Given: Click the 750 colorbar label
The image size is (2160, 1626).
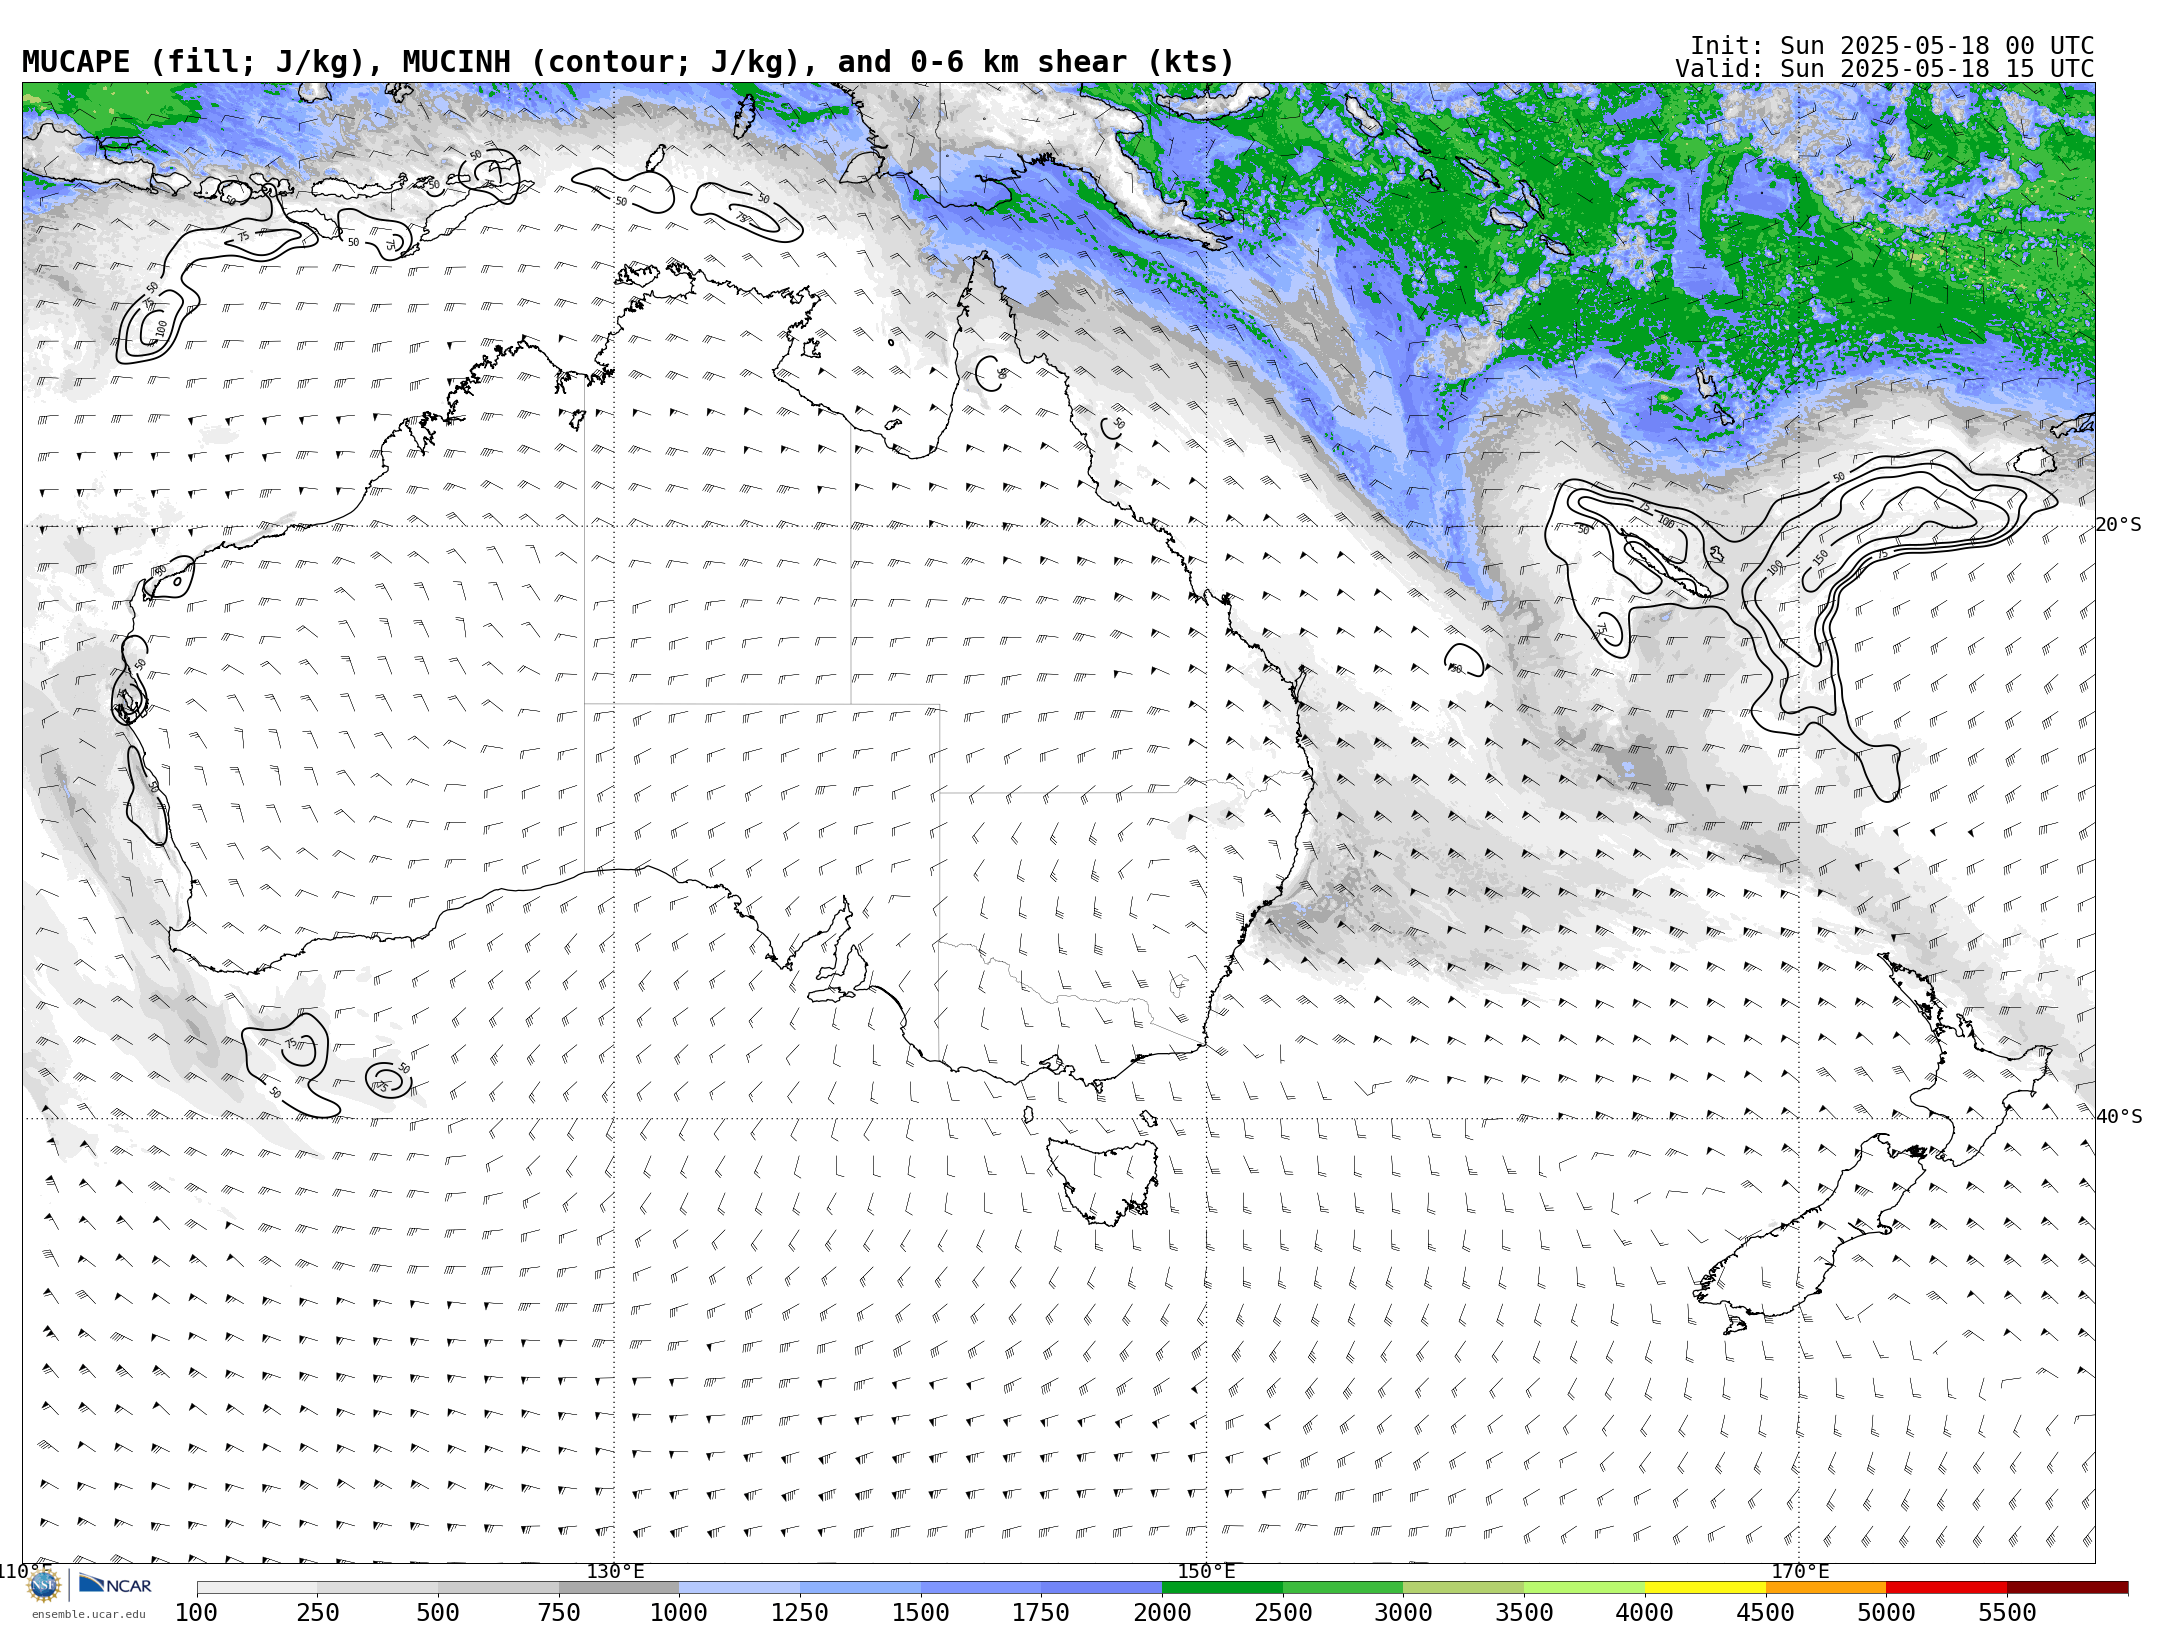Looking at the screenshot, I should tap(559, 1612).
